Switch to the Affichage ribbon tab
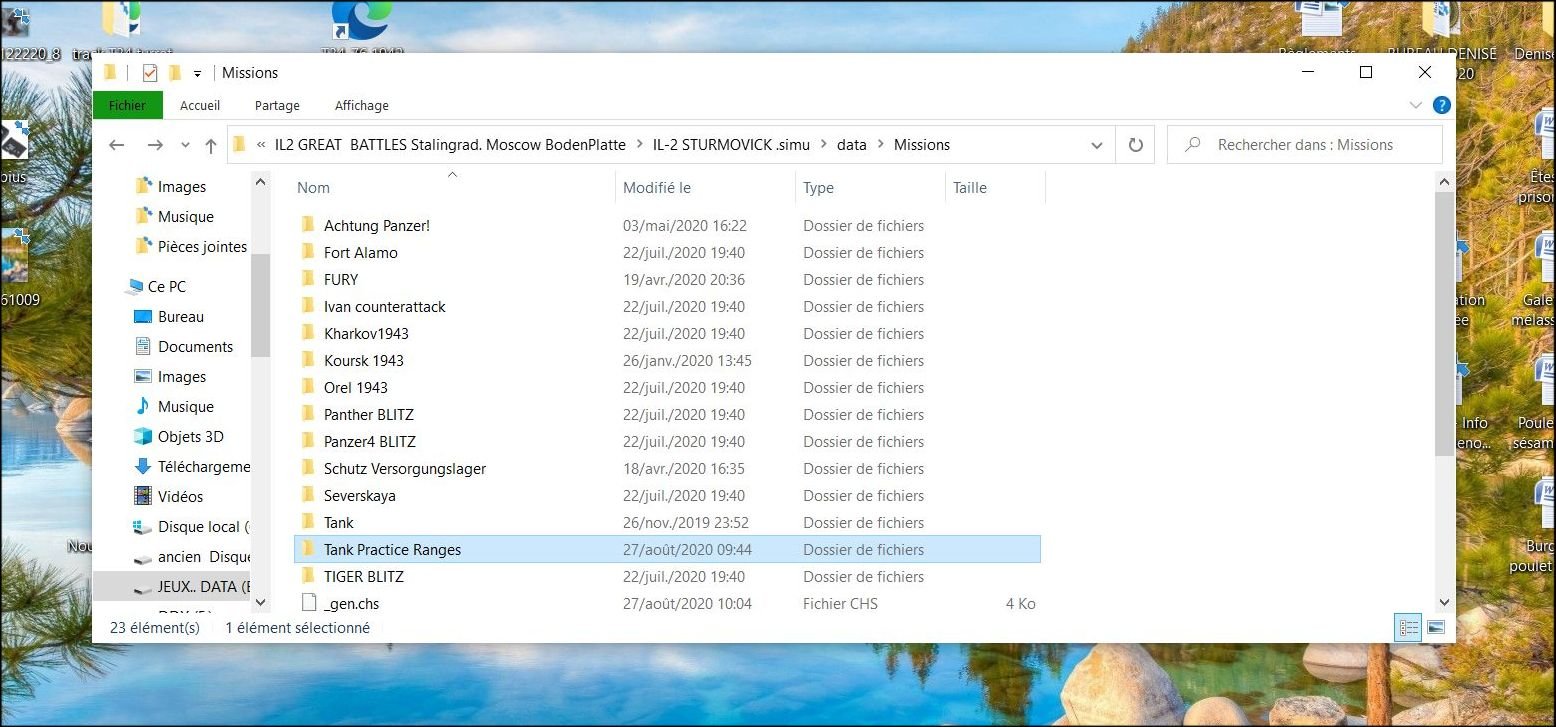 362,105
